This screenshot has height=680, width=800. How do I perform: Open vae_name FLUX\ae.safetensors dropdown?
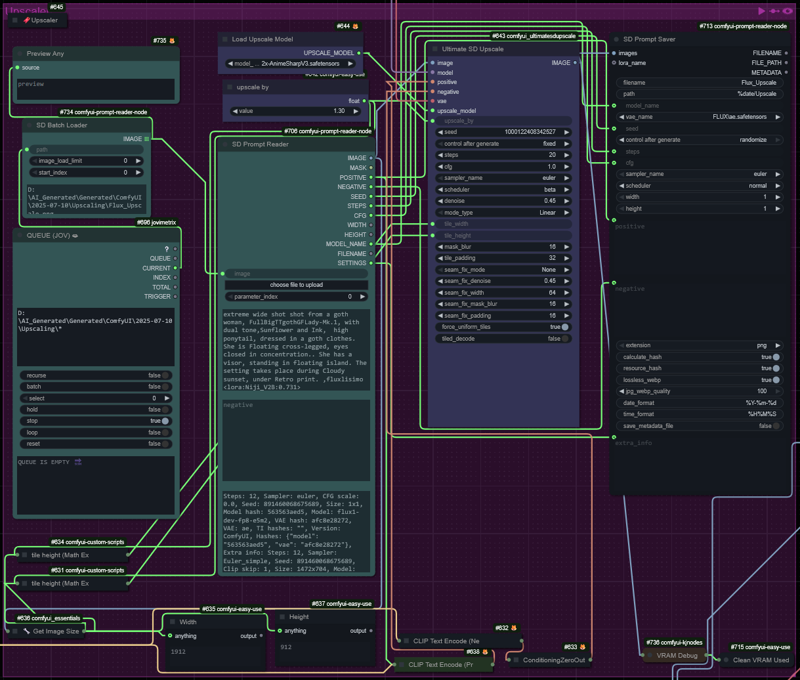point(699,117)
